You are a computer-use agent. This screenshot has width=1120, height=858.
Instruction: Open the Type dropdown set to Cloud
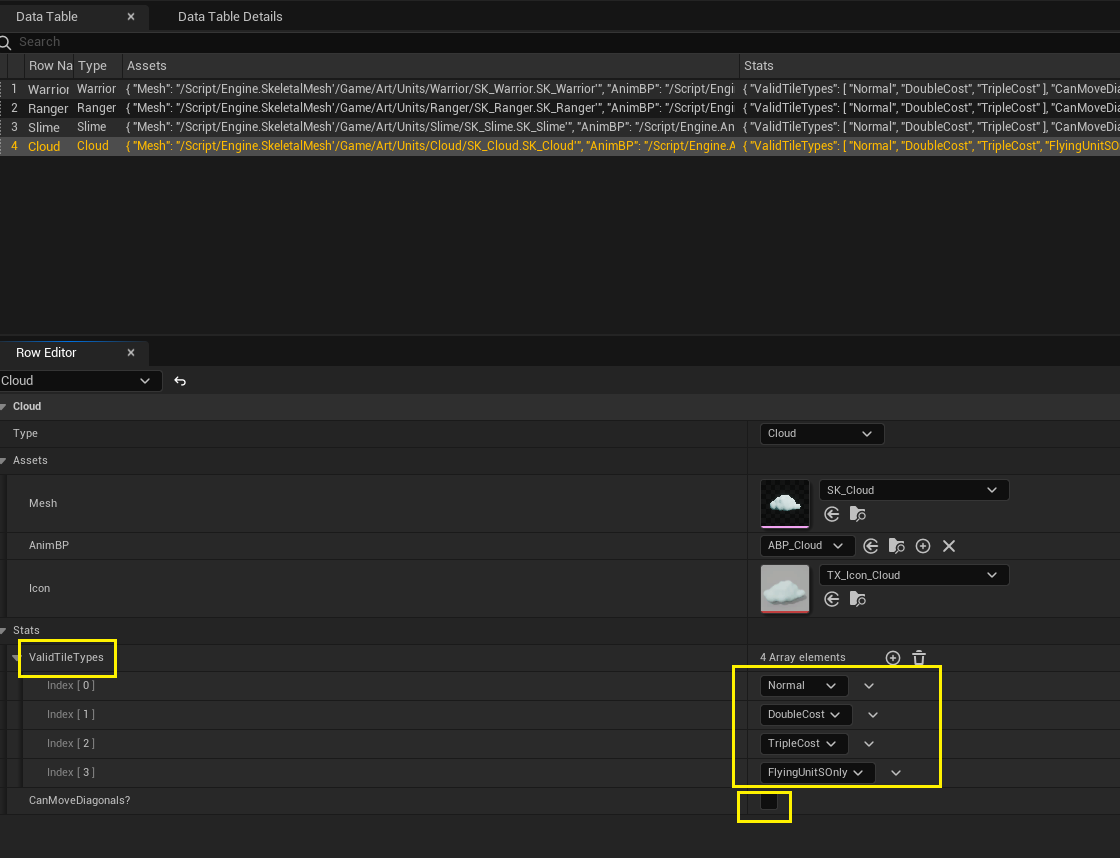click(822, 434)
